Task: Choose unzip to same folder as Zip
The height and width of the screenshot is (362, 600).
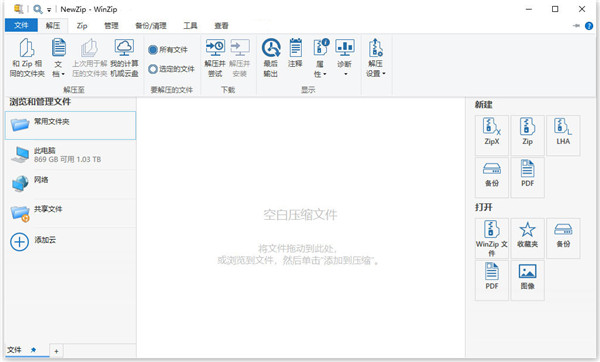Action: pyautogui.click(x=27, y=58)
